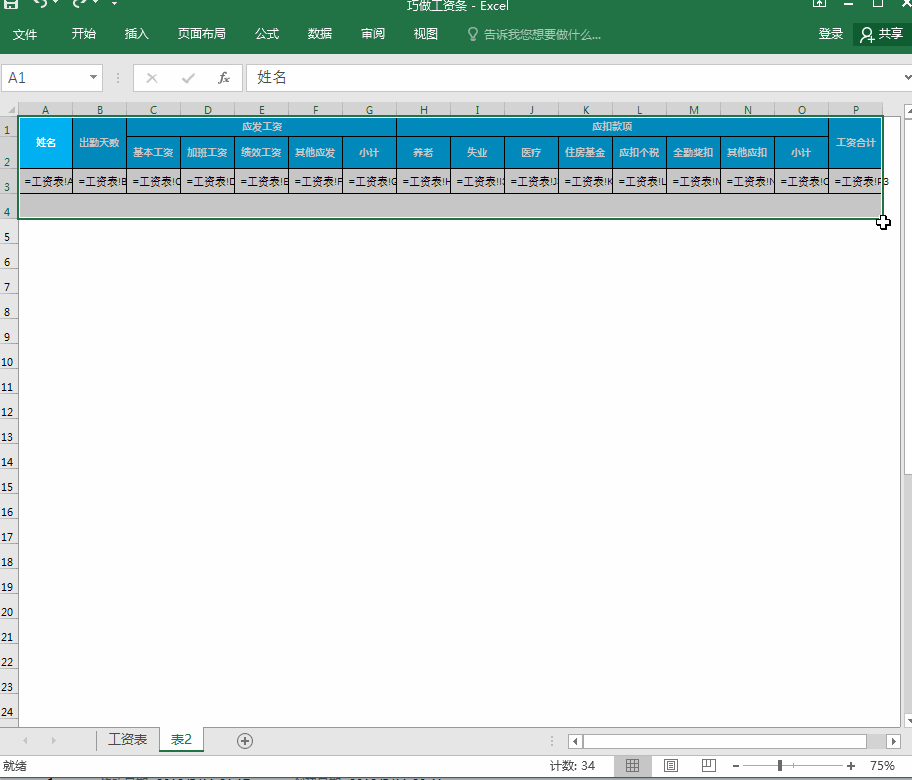This screenshot has height=780, width=912.
Task: Open zoom dialog via 75% label
Action: tap(882, 766)
